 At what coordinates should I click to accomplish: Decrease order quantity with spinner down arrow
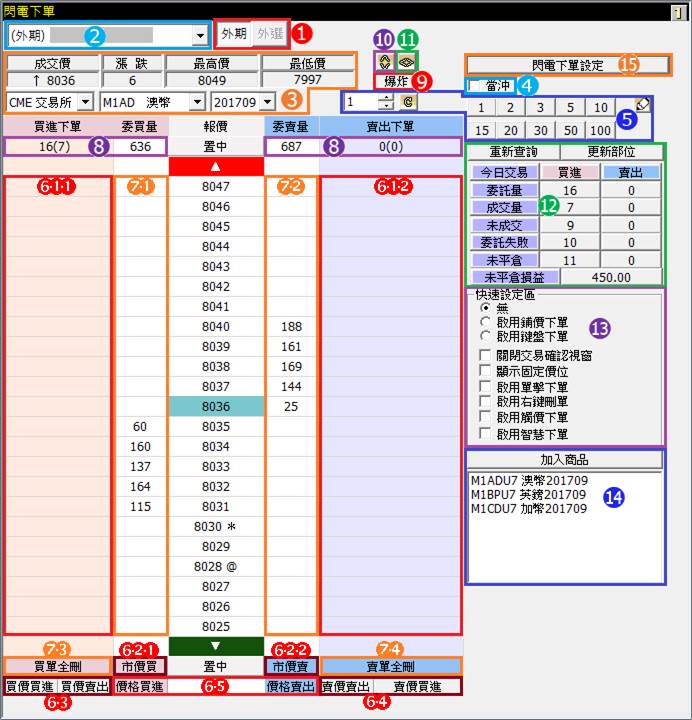click(386, 106)
